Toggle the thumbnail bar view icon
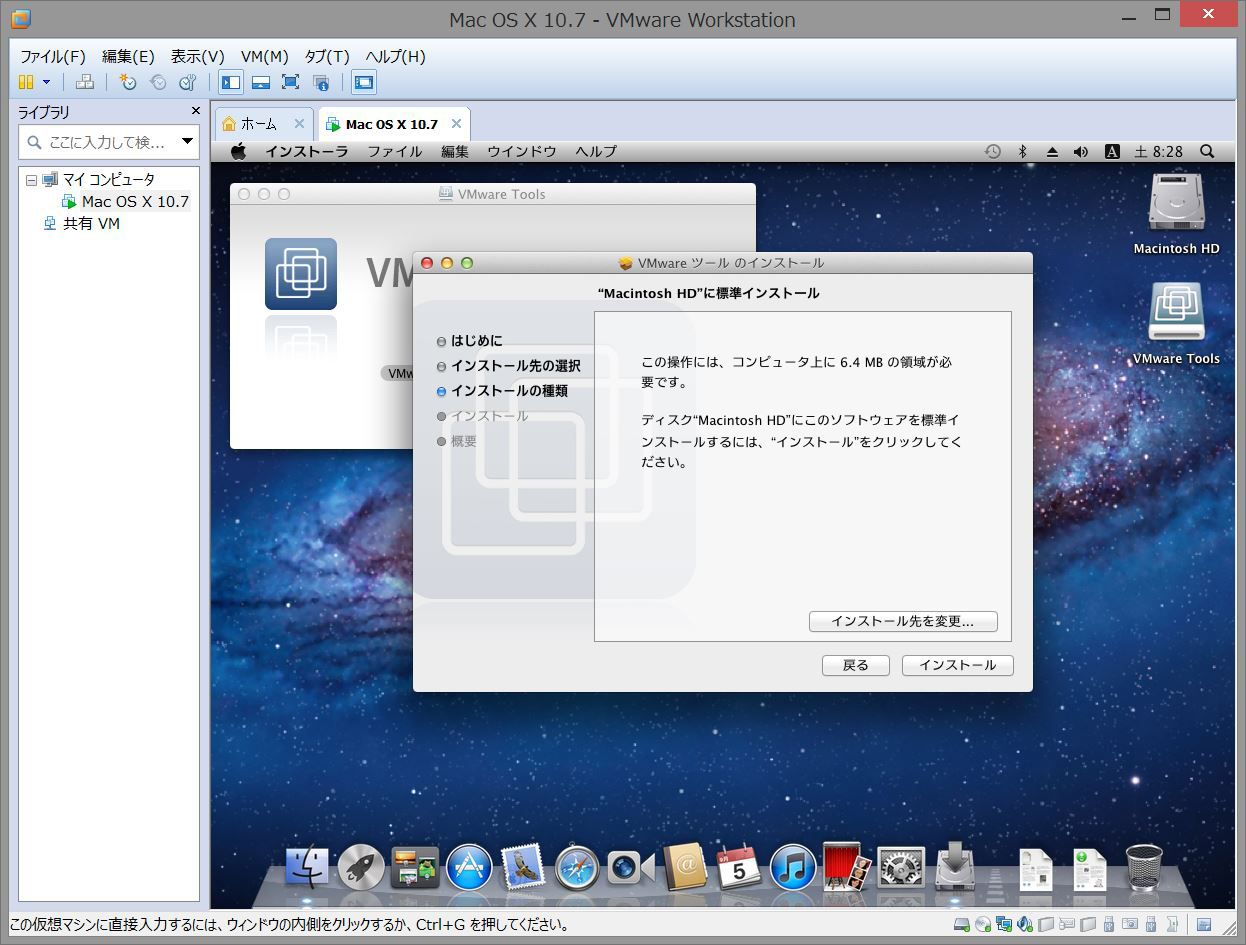The height and width of the screenshot is (945, 1246). point(261,82)
